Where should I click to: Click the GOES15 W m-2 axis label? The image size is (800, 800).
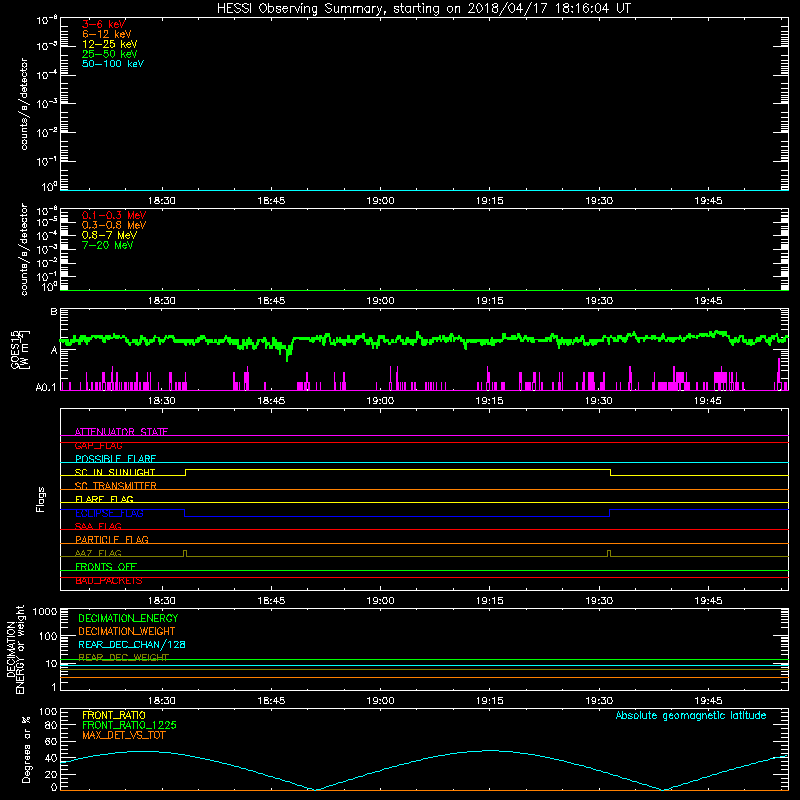coord(20,349)
